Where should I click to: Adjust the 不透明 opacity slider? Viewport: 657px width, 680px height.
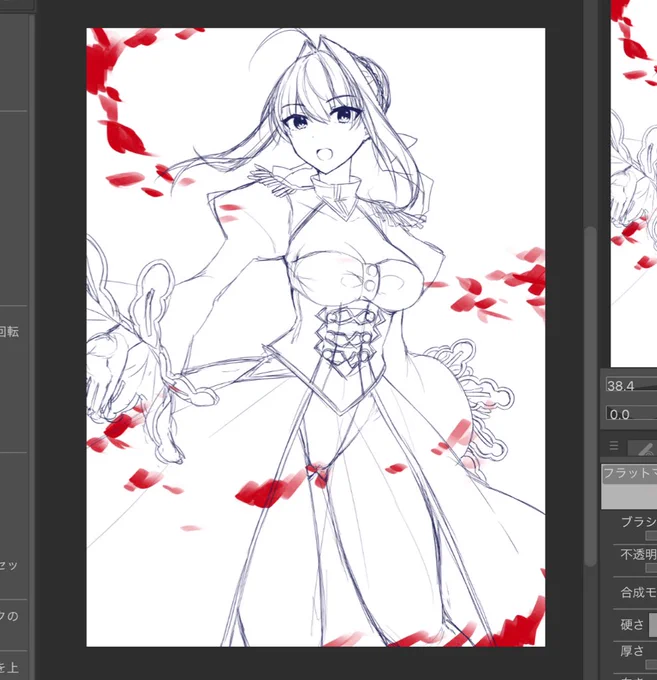pos(651,568)
